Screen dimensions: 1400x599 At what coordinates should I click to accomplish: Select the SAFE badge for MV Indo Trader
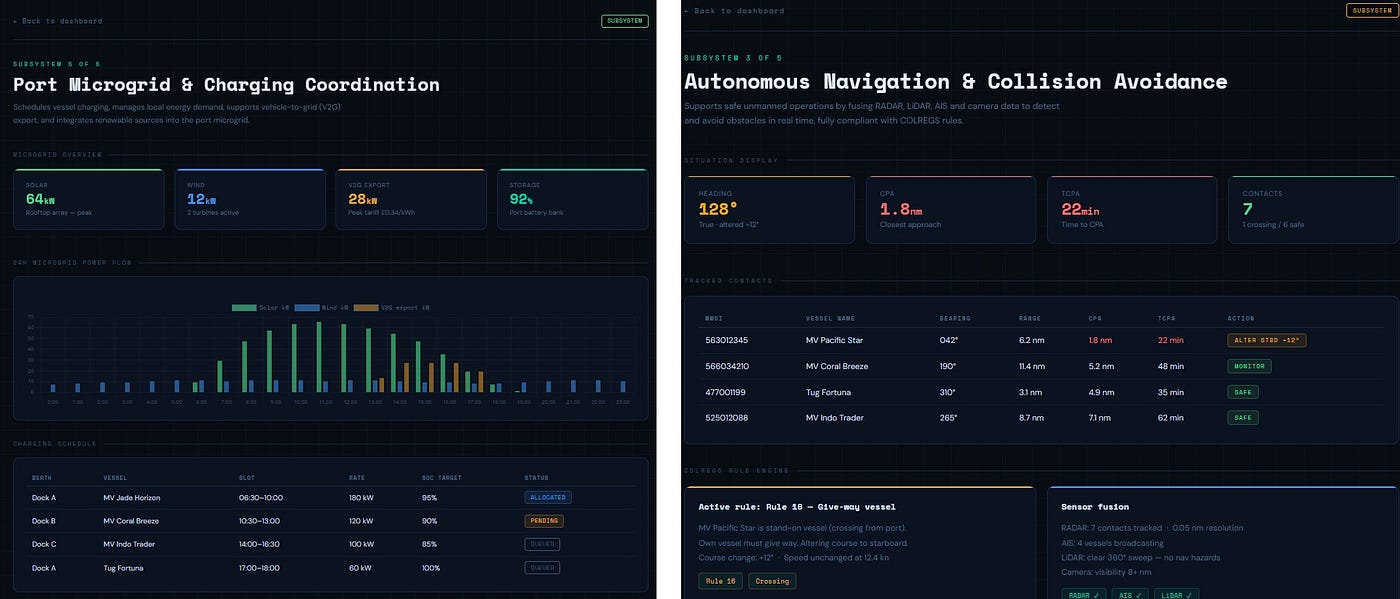1243,418
